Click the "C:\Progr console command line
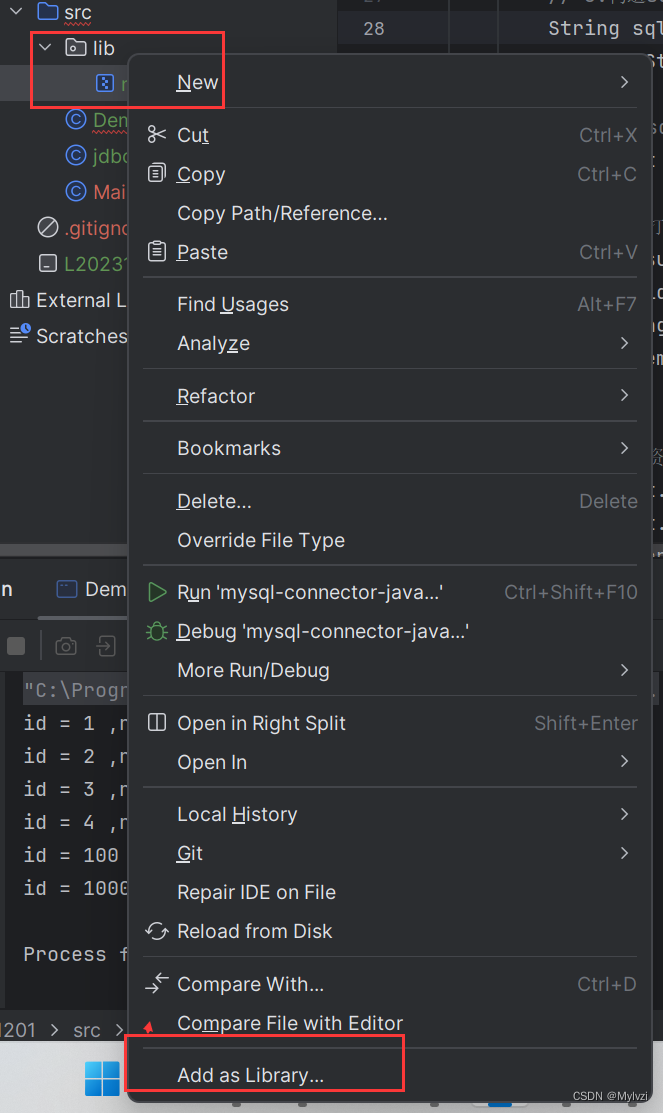Screen dimensions: 663x1113 pyautogui.click(x=75, y=689)
